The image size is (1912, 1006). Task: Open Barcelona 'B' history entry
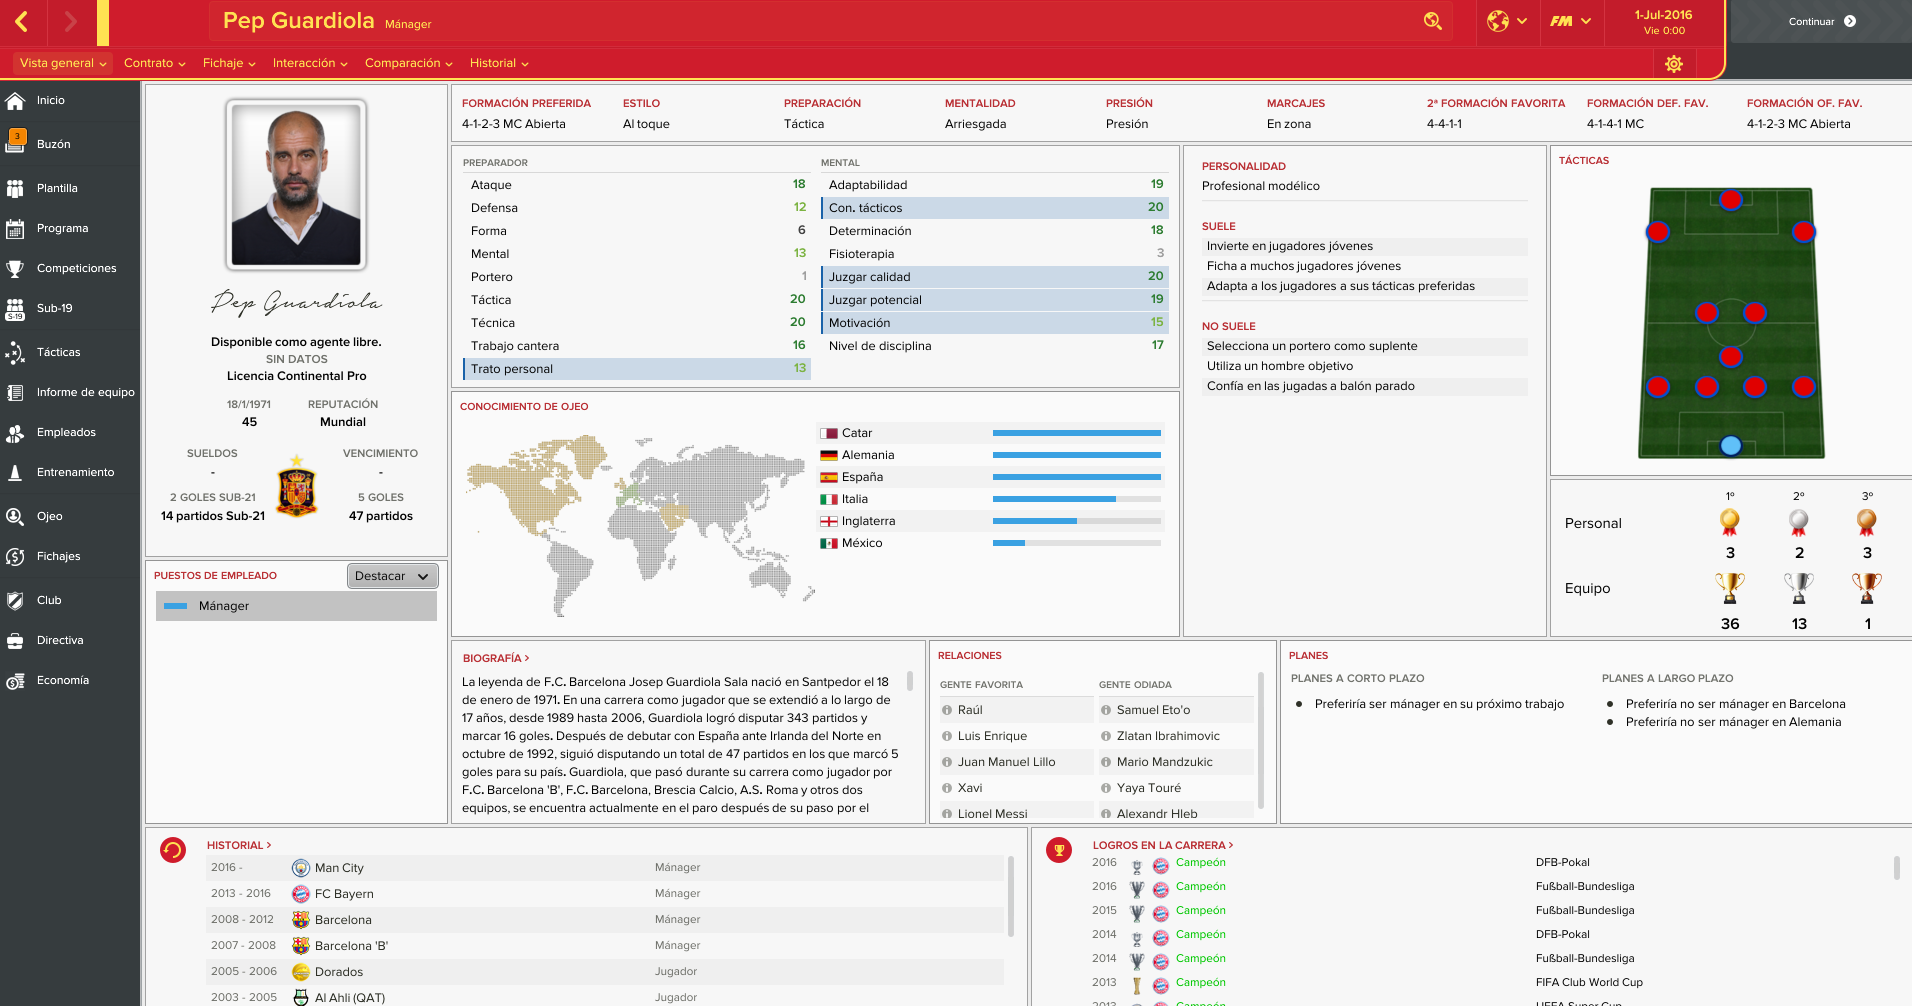(x=605, y=946)
